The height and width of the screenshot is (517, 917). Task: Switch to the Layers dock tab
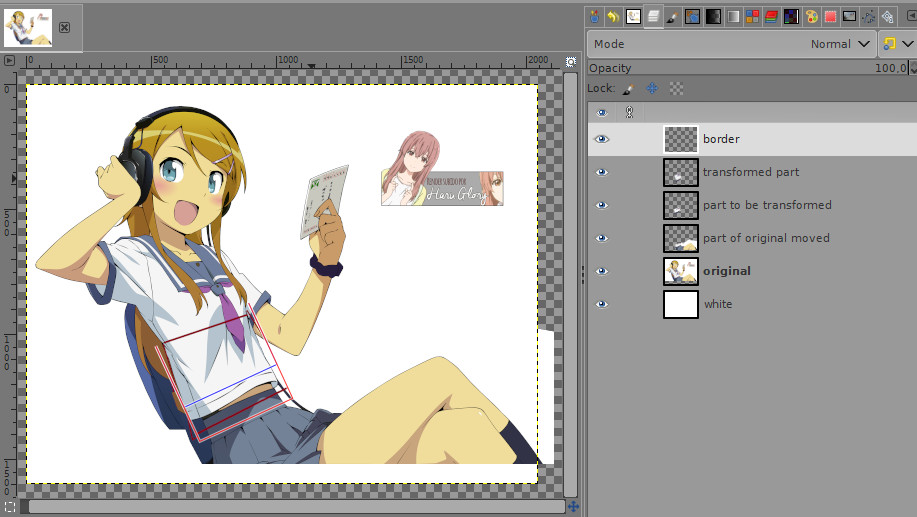click(x=652, y=17)
